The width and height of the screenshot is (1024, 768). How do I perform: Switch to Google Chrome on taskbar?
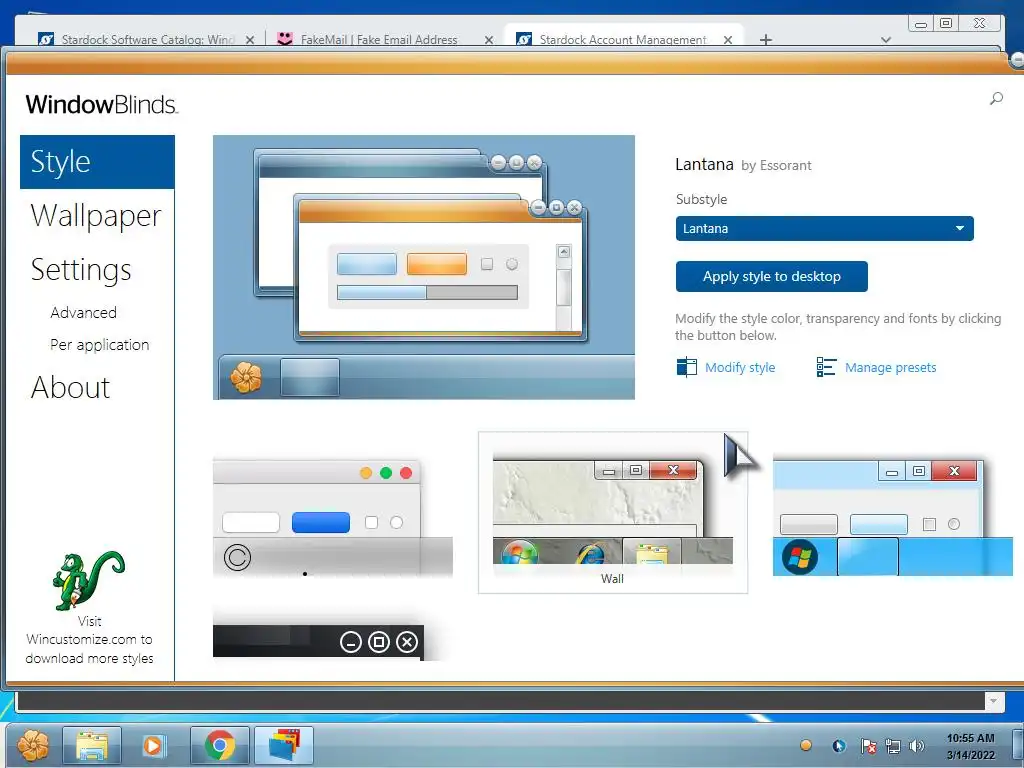point(219,745)
